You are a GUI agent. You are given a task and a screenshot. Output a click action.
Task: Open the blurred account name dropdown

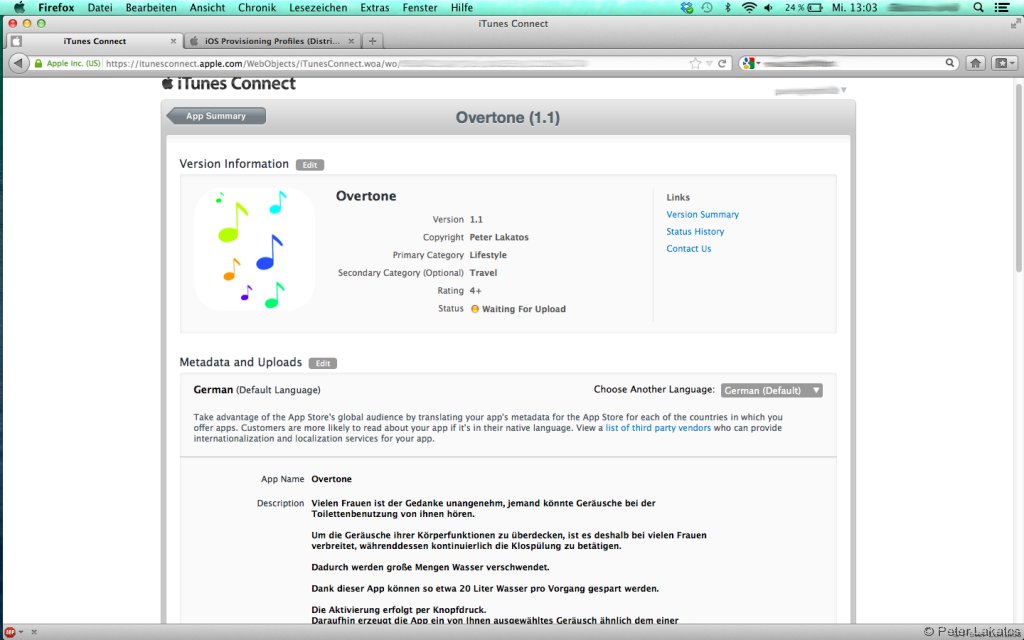point(810,90)
